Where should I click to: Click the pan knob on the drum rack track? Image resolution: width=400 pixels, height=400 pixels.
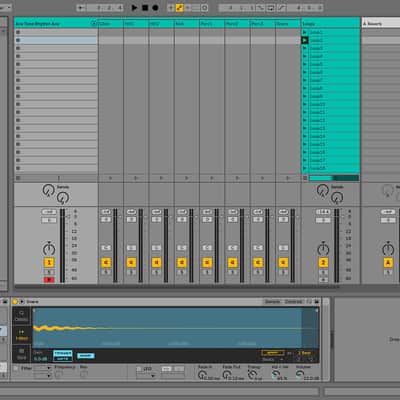coord(49,249)
